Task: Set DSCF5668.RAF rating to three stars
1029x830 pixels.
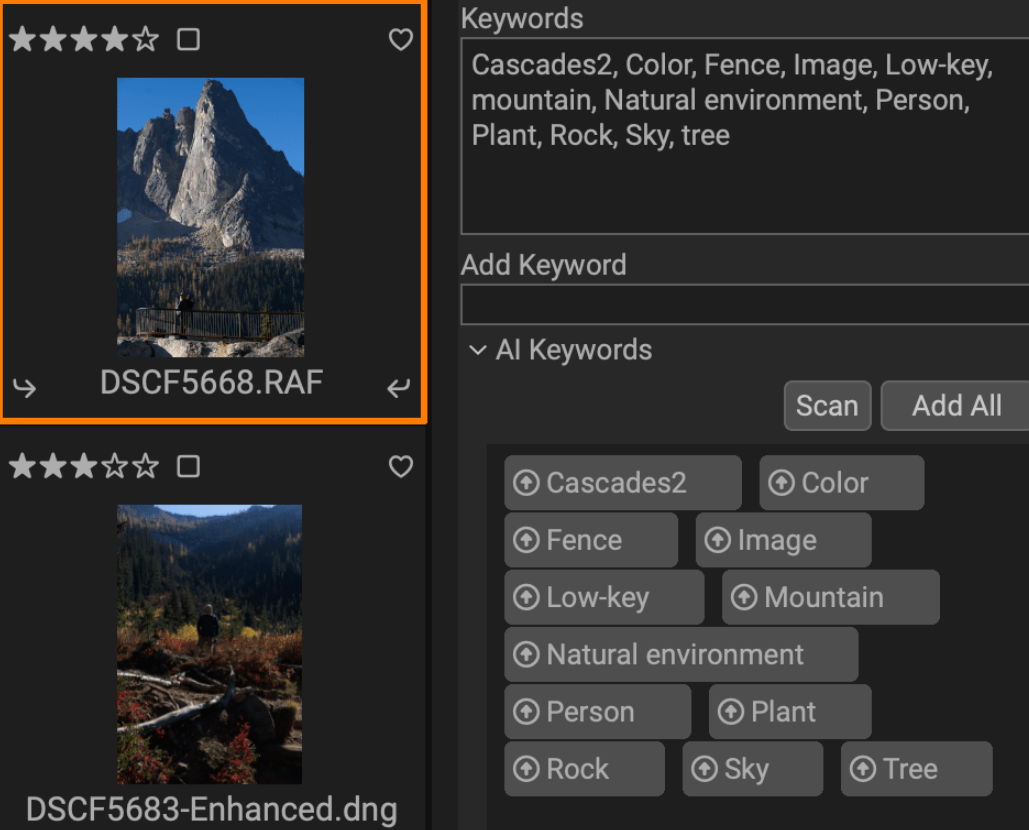Action: coord(84,39)
